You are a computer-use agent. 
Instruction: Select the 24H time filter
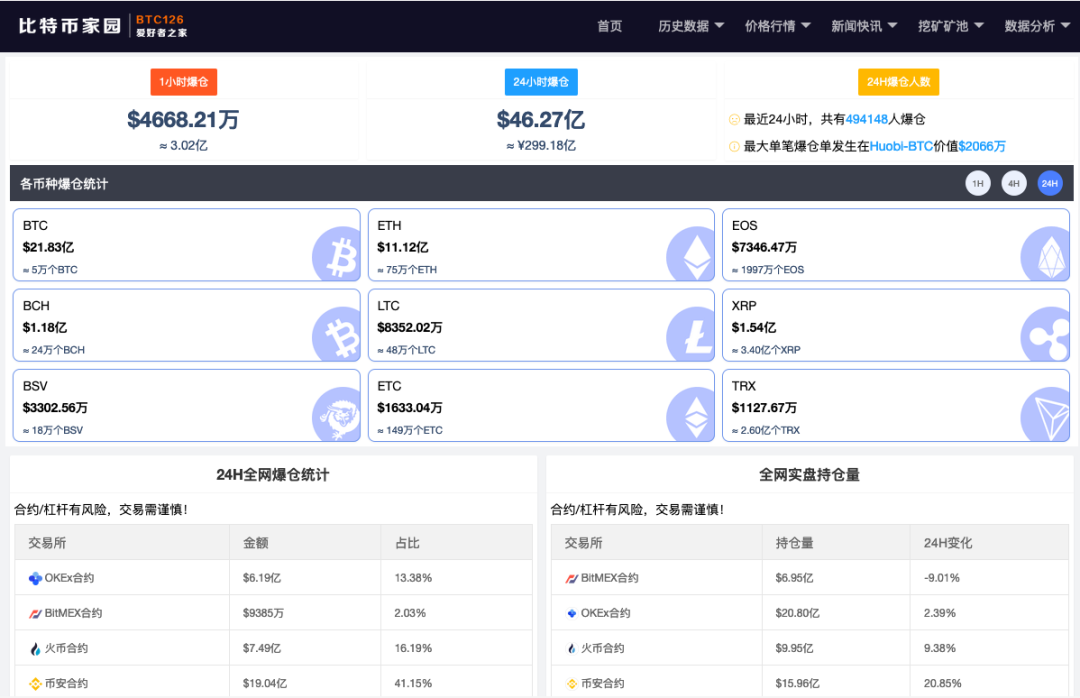pos(1049,183)
